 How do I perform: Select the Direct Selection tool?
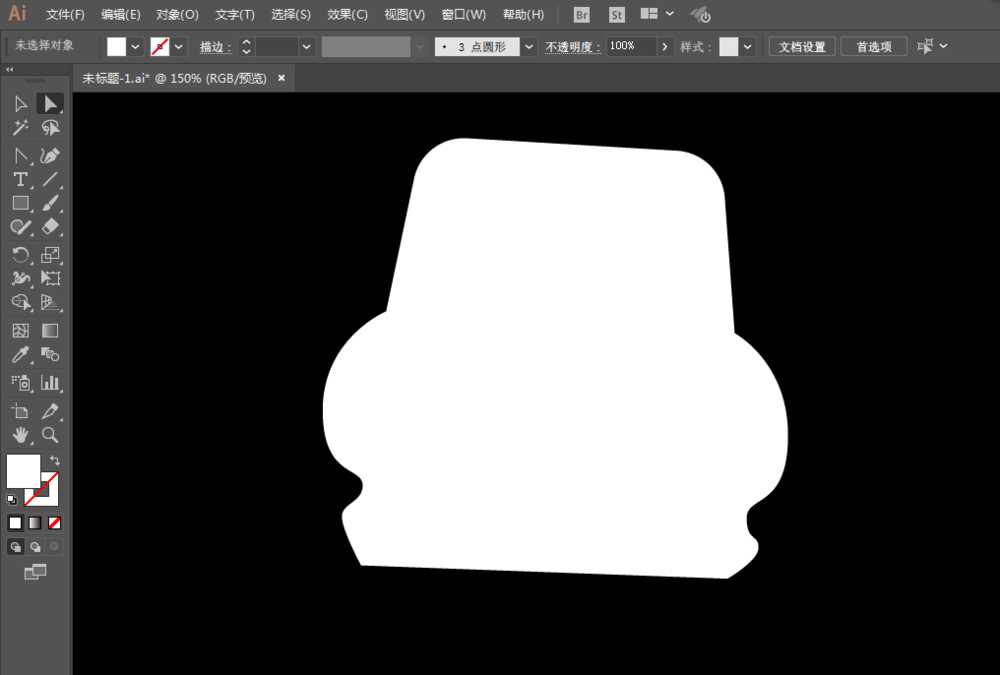coord(50,104)
